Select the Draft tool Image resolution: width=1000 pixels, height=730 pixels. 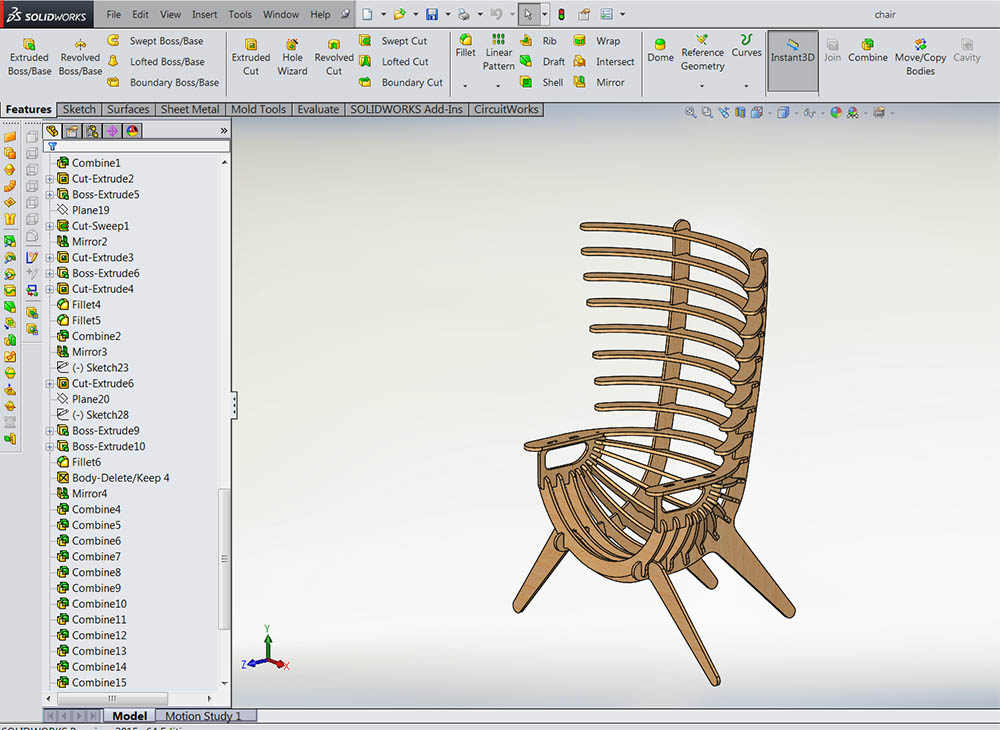tap(543, 61)
